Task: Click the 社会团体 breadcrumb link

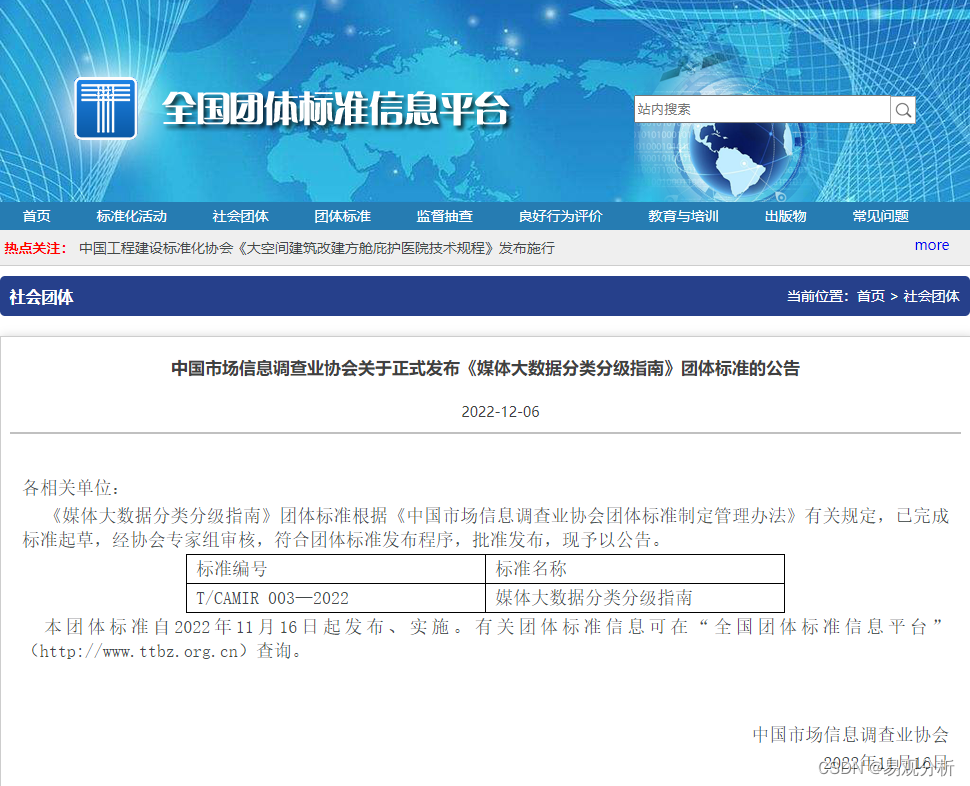Action: click(x=931, y=296)
